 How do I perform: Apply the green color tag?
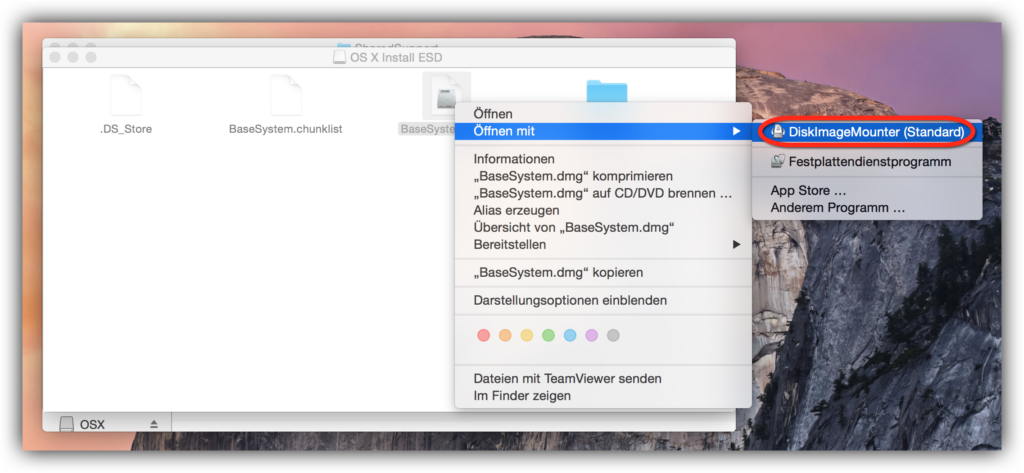click(x=549, y=335)
